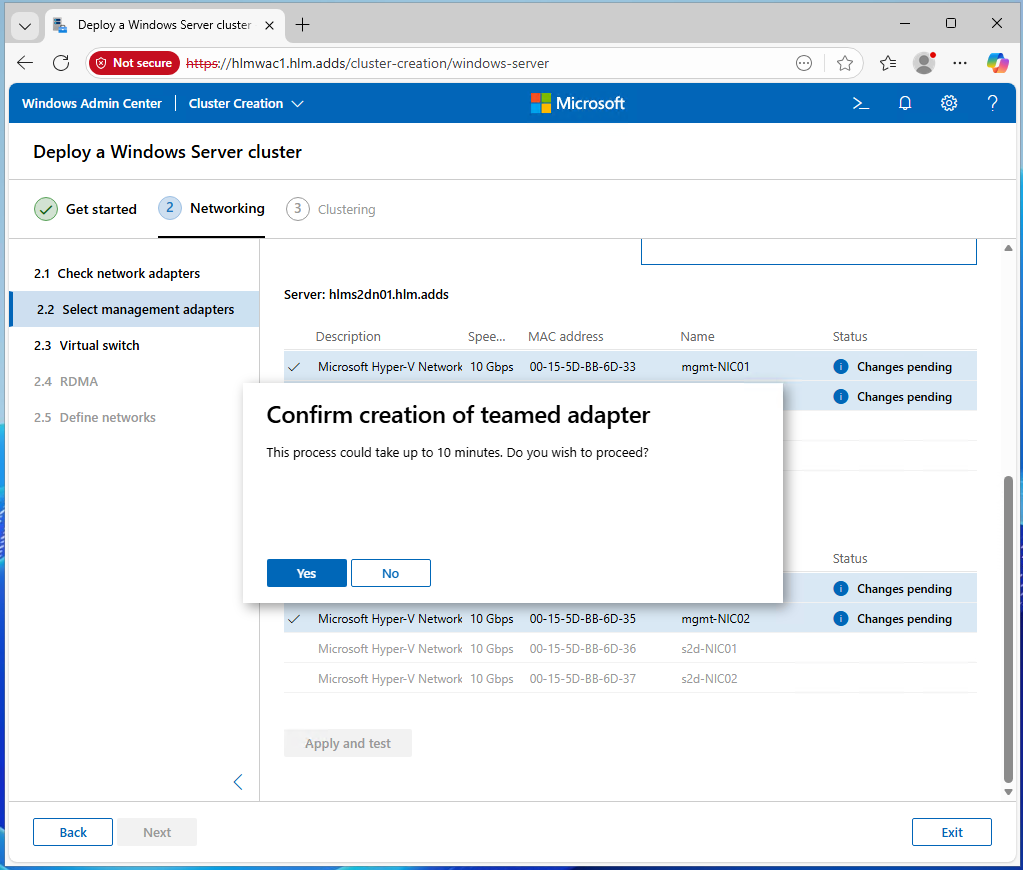Open PowerShell console icon in header
The width and height of the screenshot is (1023, 870).
tap(859, 103)
